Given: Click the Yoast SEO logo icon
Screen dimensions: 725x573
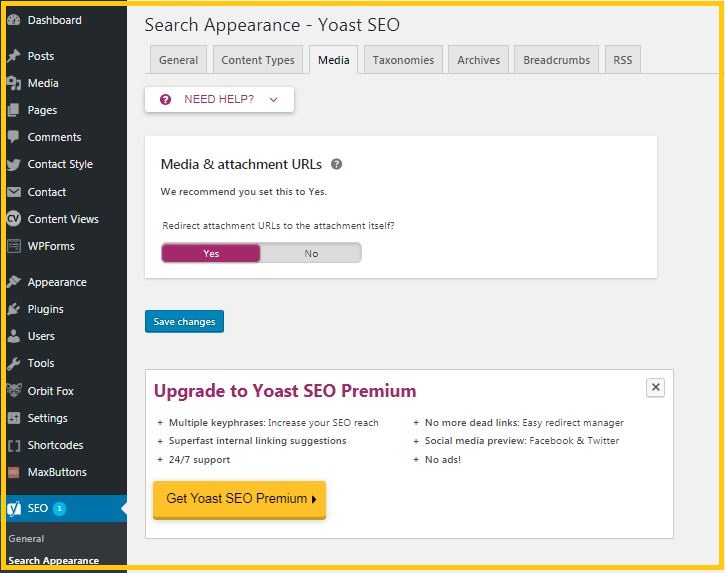Looking at the screenshot, I should click(x=14, y=508).
